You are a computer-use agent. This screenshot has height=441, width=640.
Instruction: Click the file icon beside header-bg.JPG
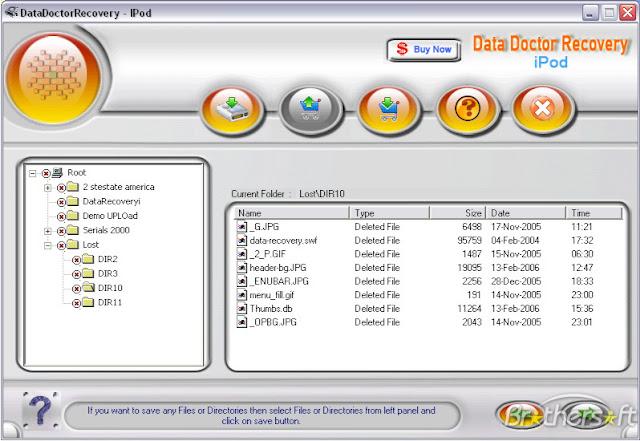tap(242, 267)
